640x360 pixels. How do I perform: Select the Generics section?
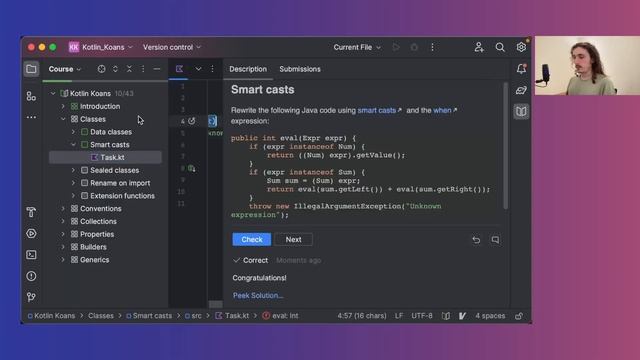click(x=94, y=260)
